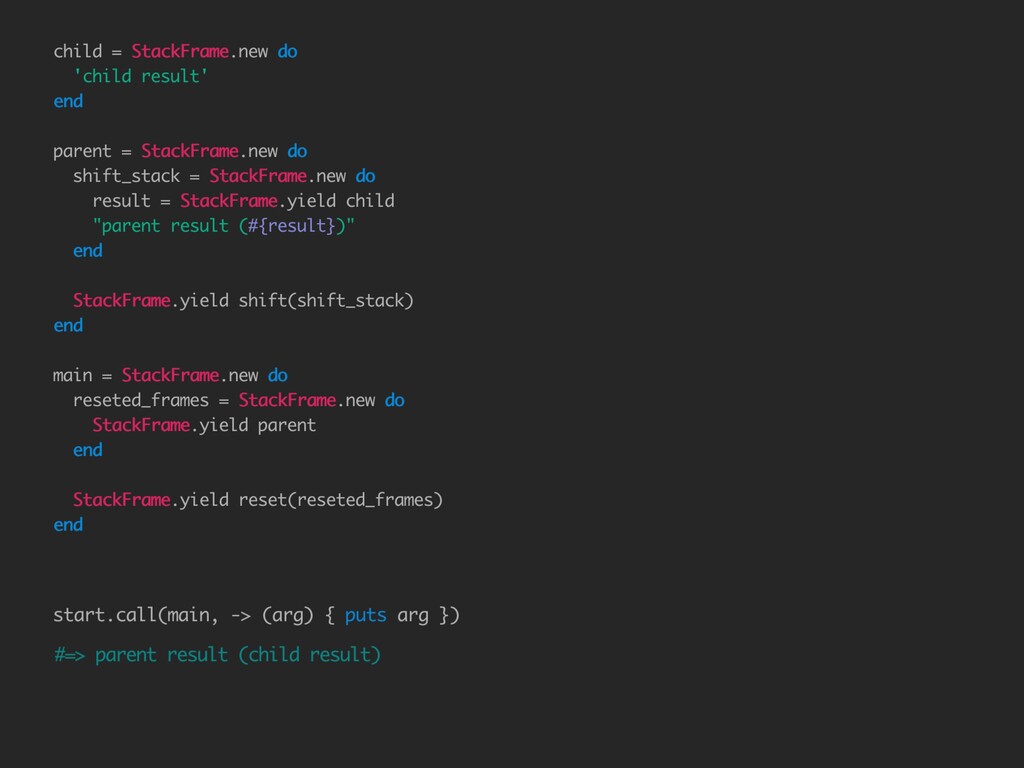Click the final end closing the main block
The image size is (1024, 768).
(x=68, y=525)
